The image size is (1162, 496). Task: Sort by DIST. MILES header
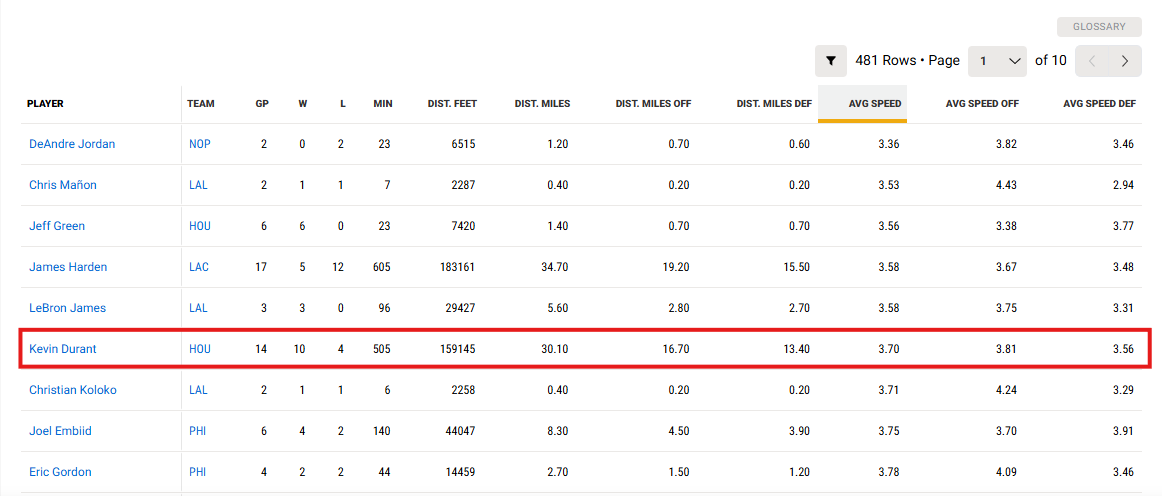tap(541, 104)
